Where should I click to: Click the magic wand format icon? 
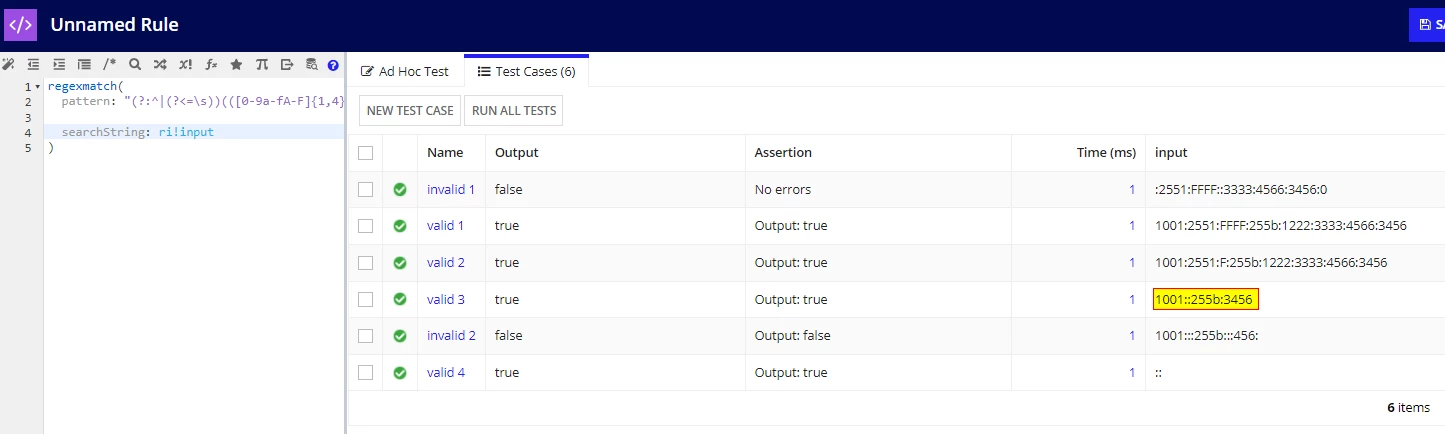(9, 64)
